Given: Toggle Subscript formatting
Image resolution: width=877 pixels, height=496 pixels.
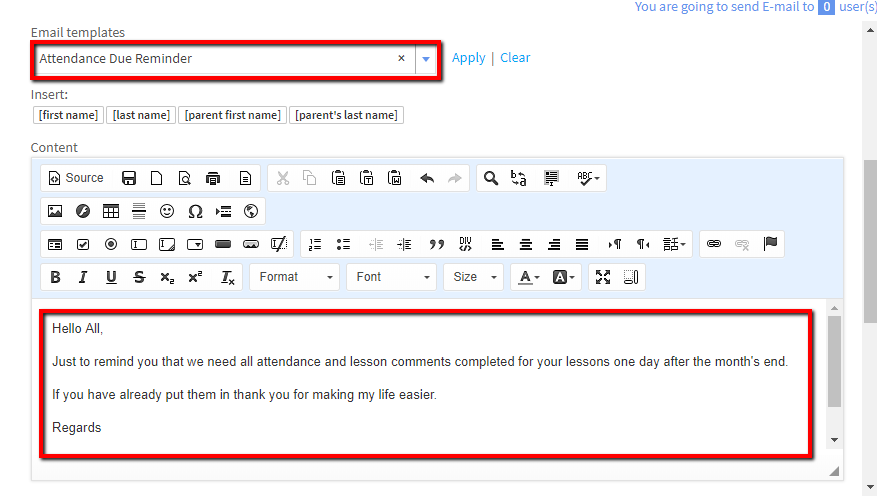Looking at the screenshot, I should (x=167, y=277).
